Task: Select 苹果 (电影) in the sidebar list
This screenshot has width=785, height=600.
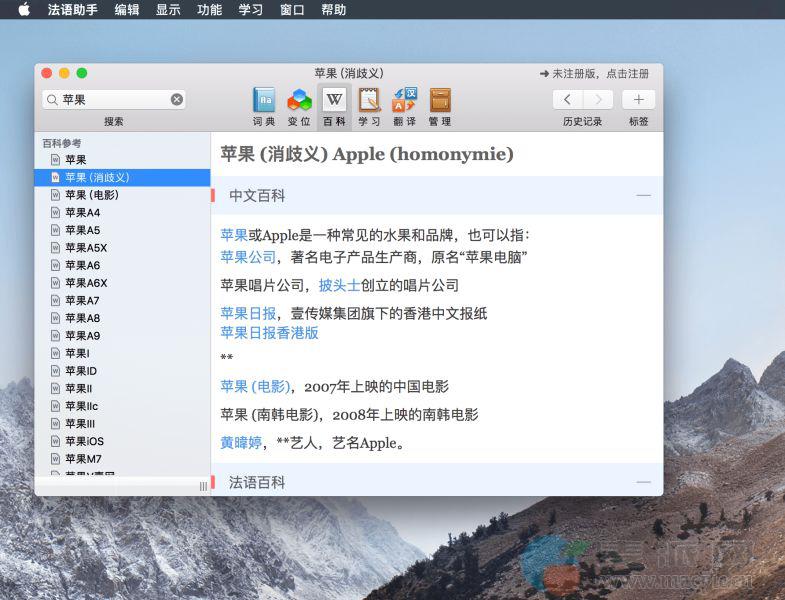Action: [x=92, y=195]
